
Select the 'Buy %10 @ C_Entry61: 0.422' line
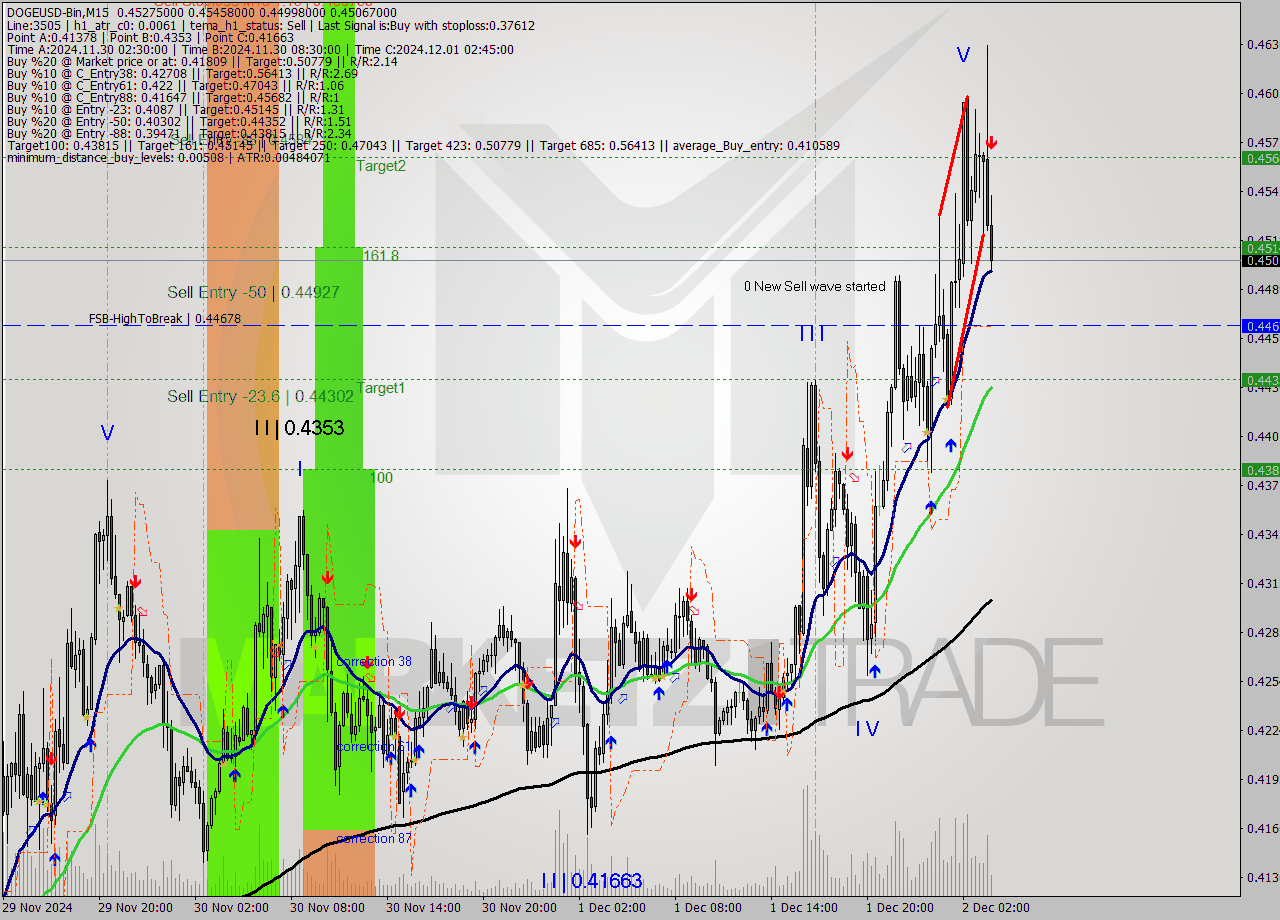click(177, 85)
